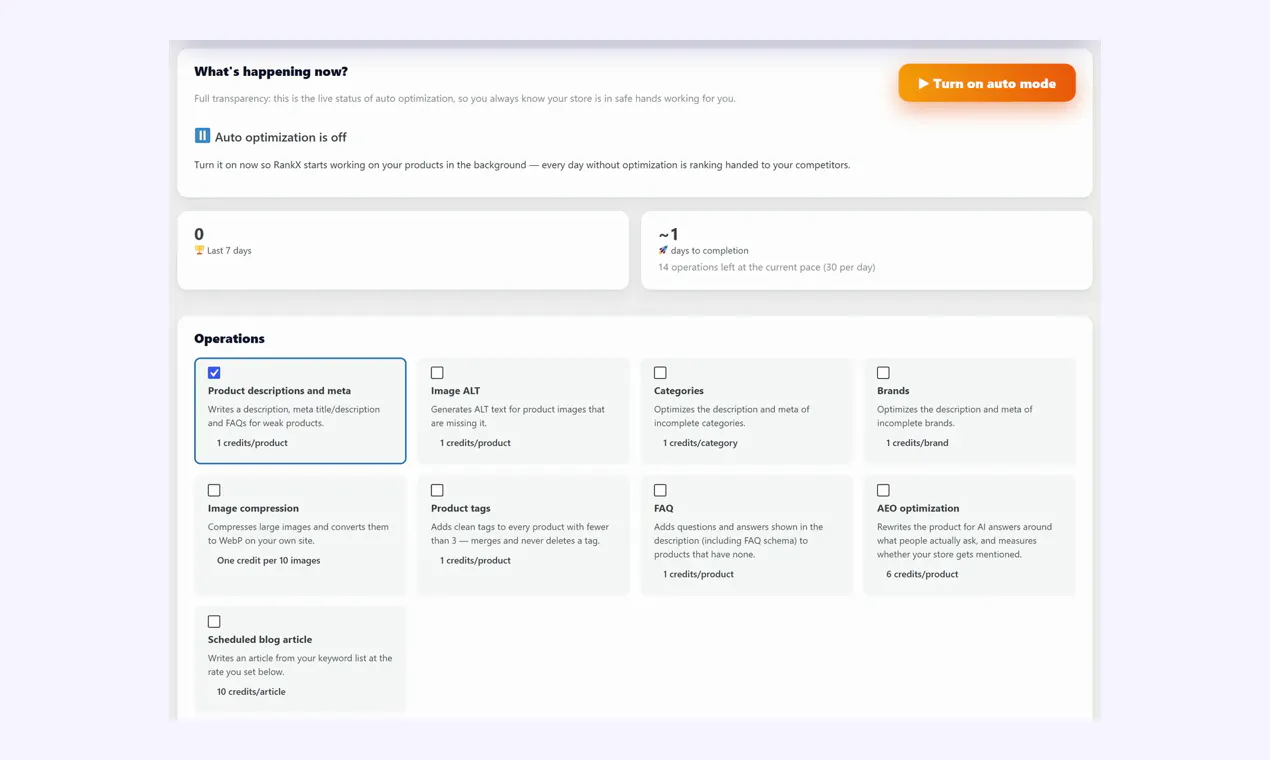Click the "Product descriptions and meta" card title

[279, 391]
